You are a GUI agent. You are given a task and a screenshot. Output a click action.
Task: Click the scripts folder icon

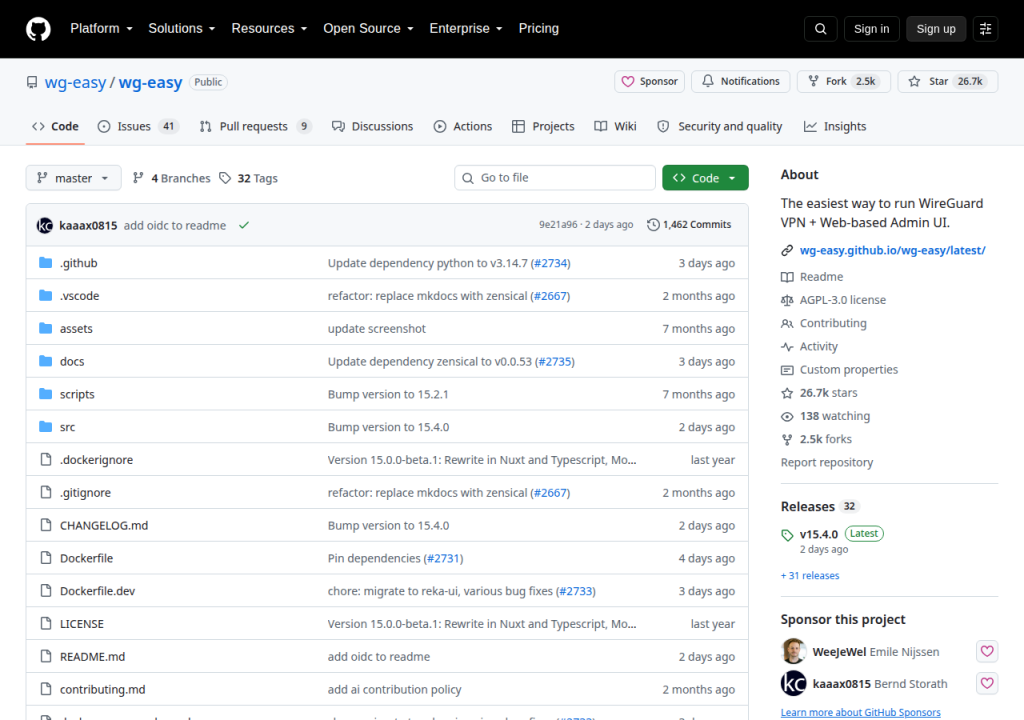(x=45, y=393)
